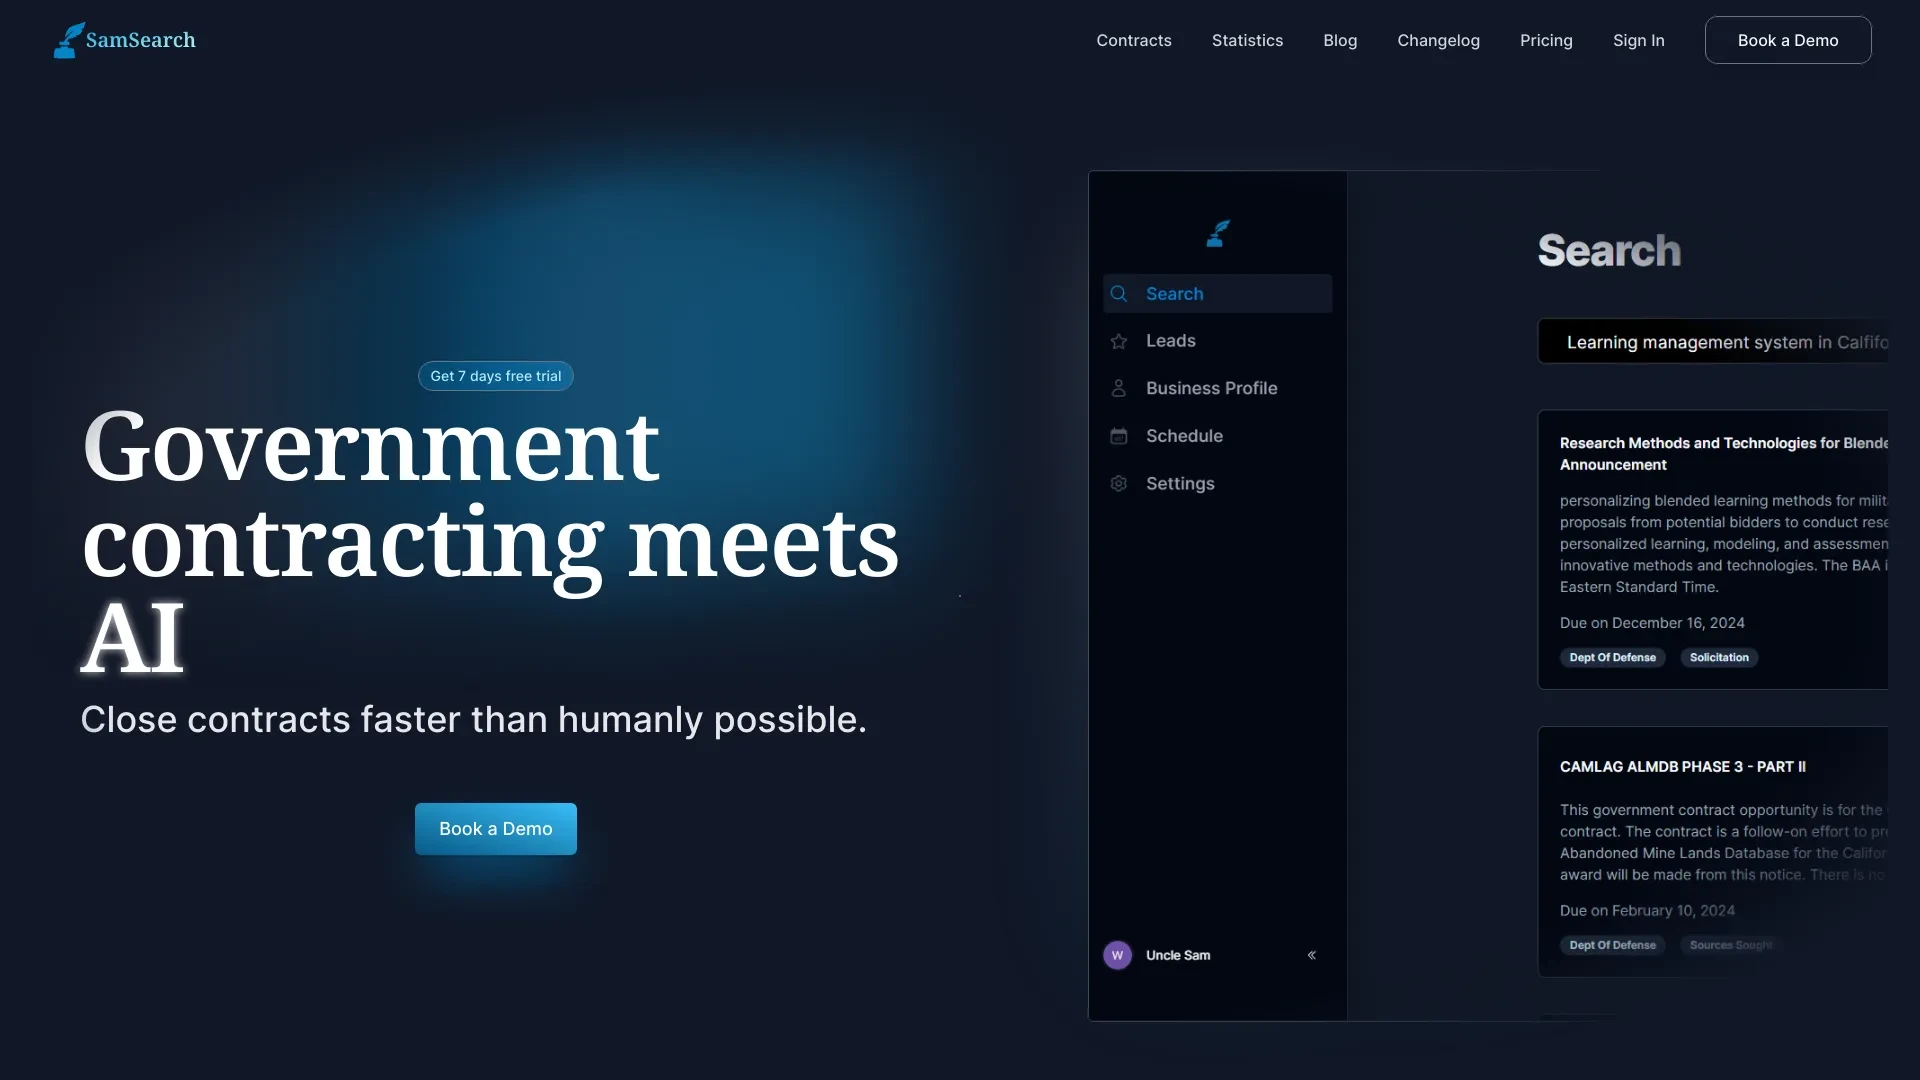1920x1080 pixels.
Task: Click the Business Profile person icon
Action: (1118, 388)
